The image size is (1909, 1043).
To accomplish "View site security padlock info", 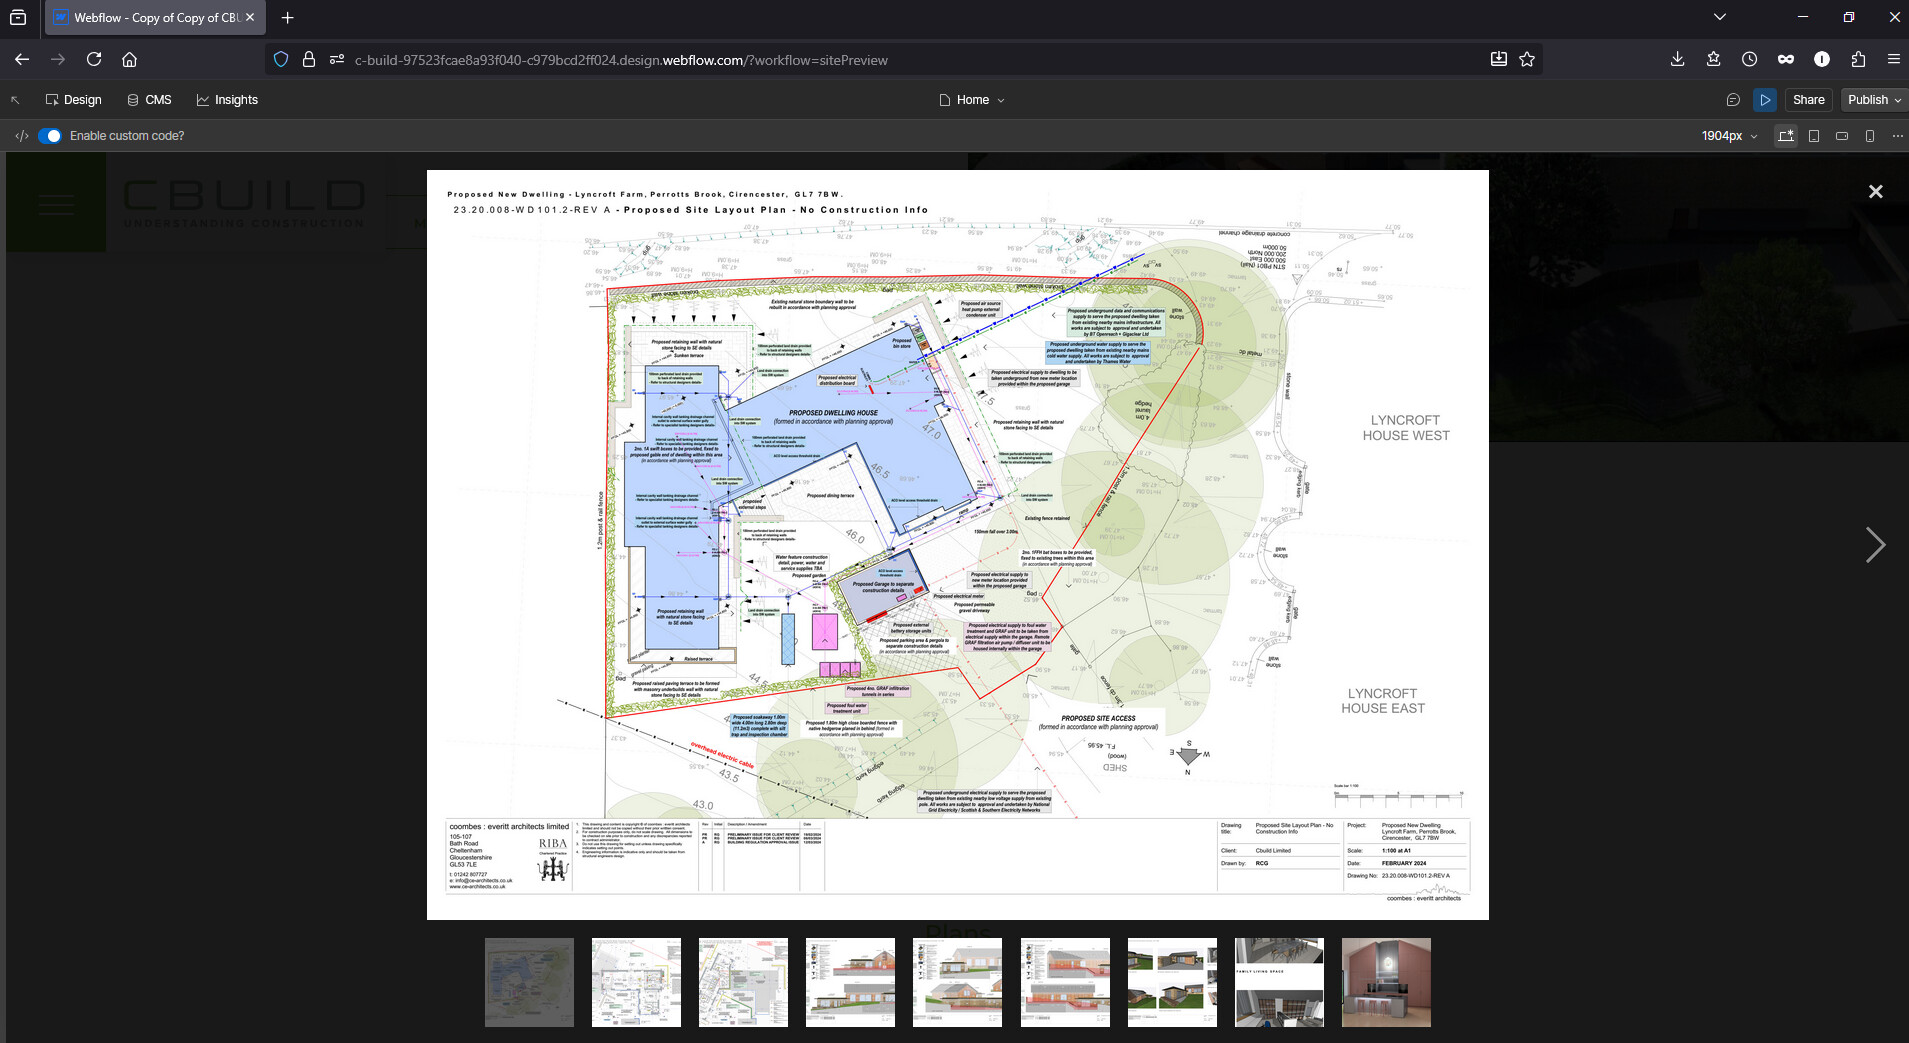I will coord(309,59).
